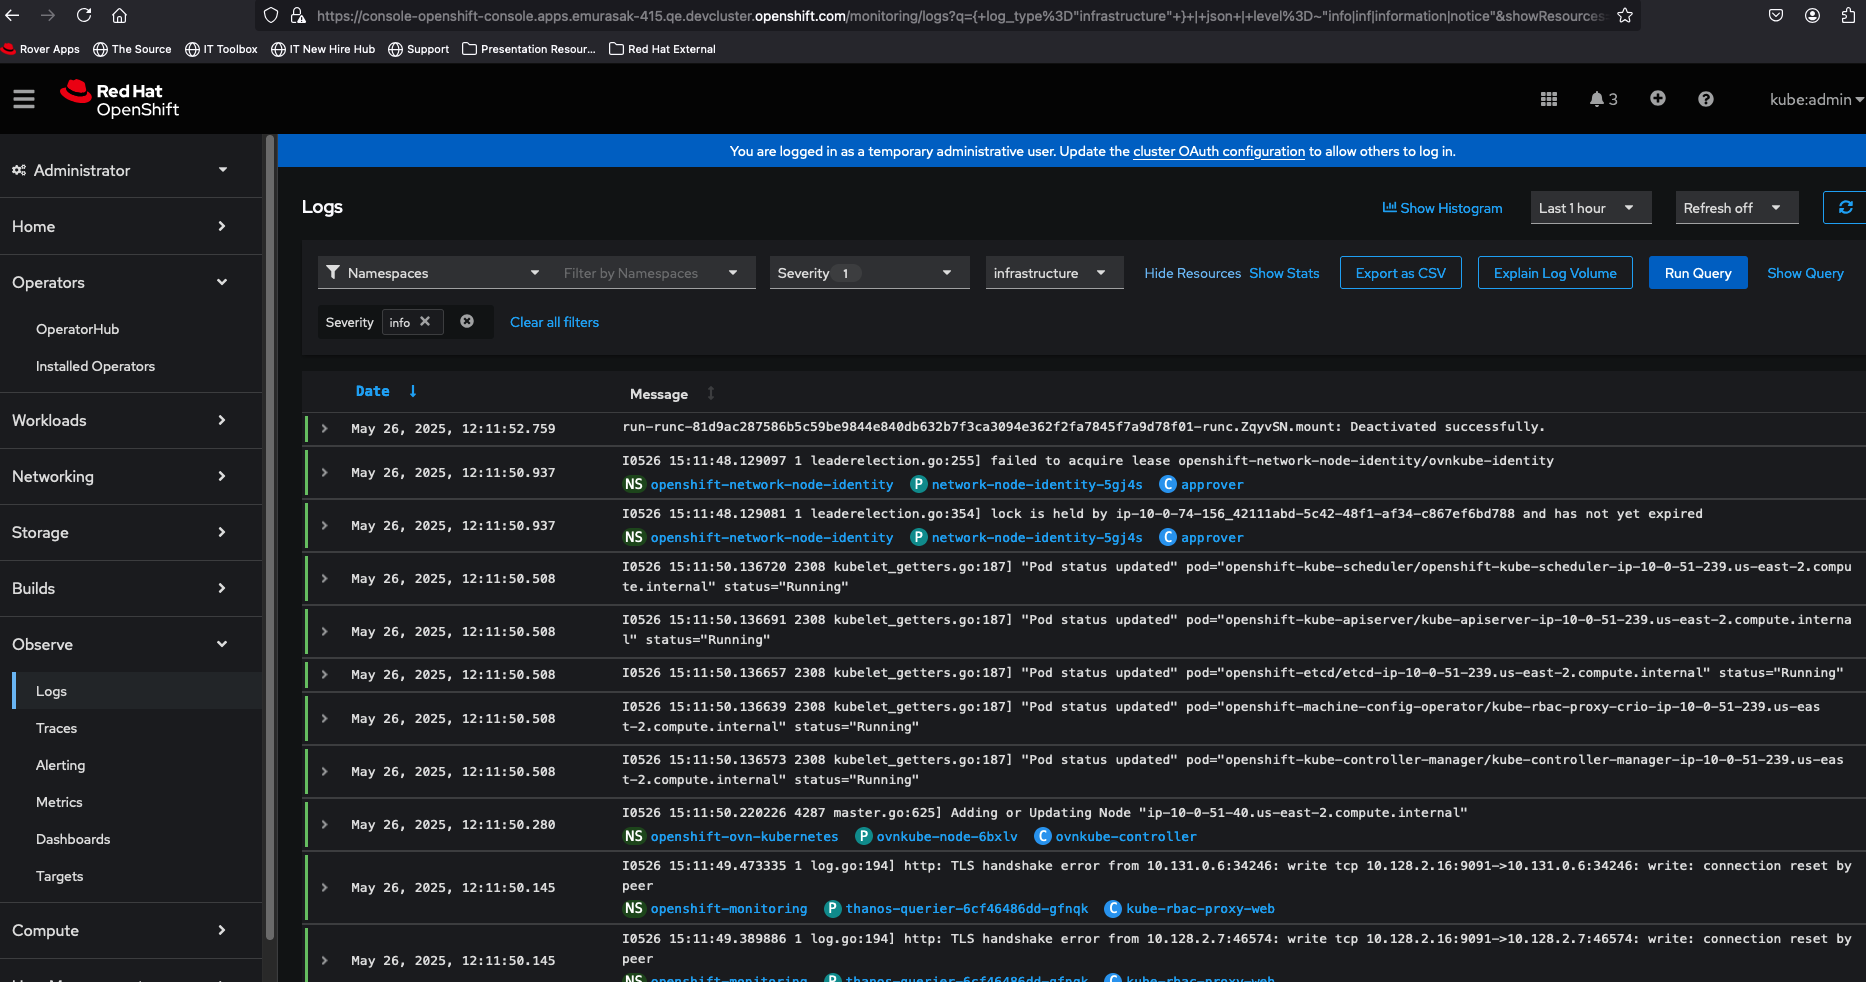The height and width of the screenshot is (982, 1866).
Task: Toggle Show Histogram
Action: point(1442,208)
